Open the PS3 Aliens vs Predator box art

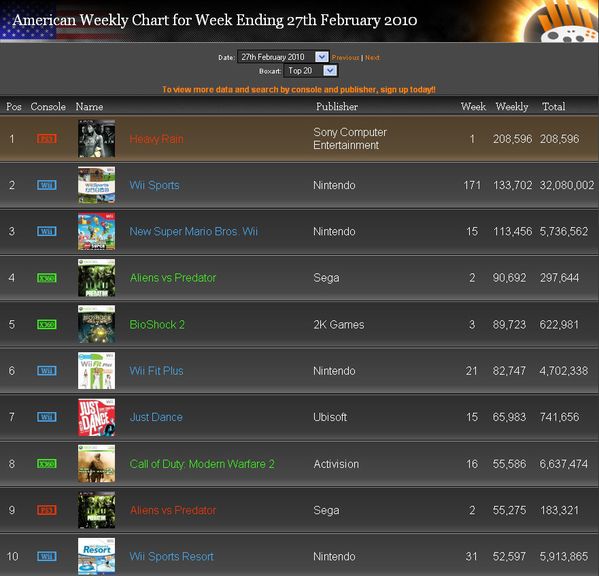point(96,510)
